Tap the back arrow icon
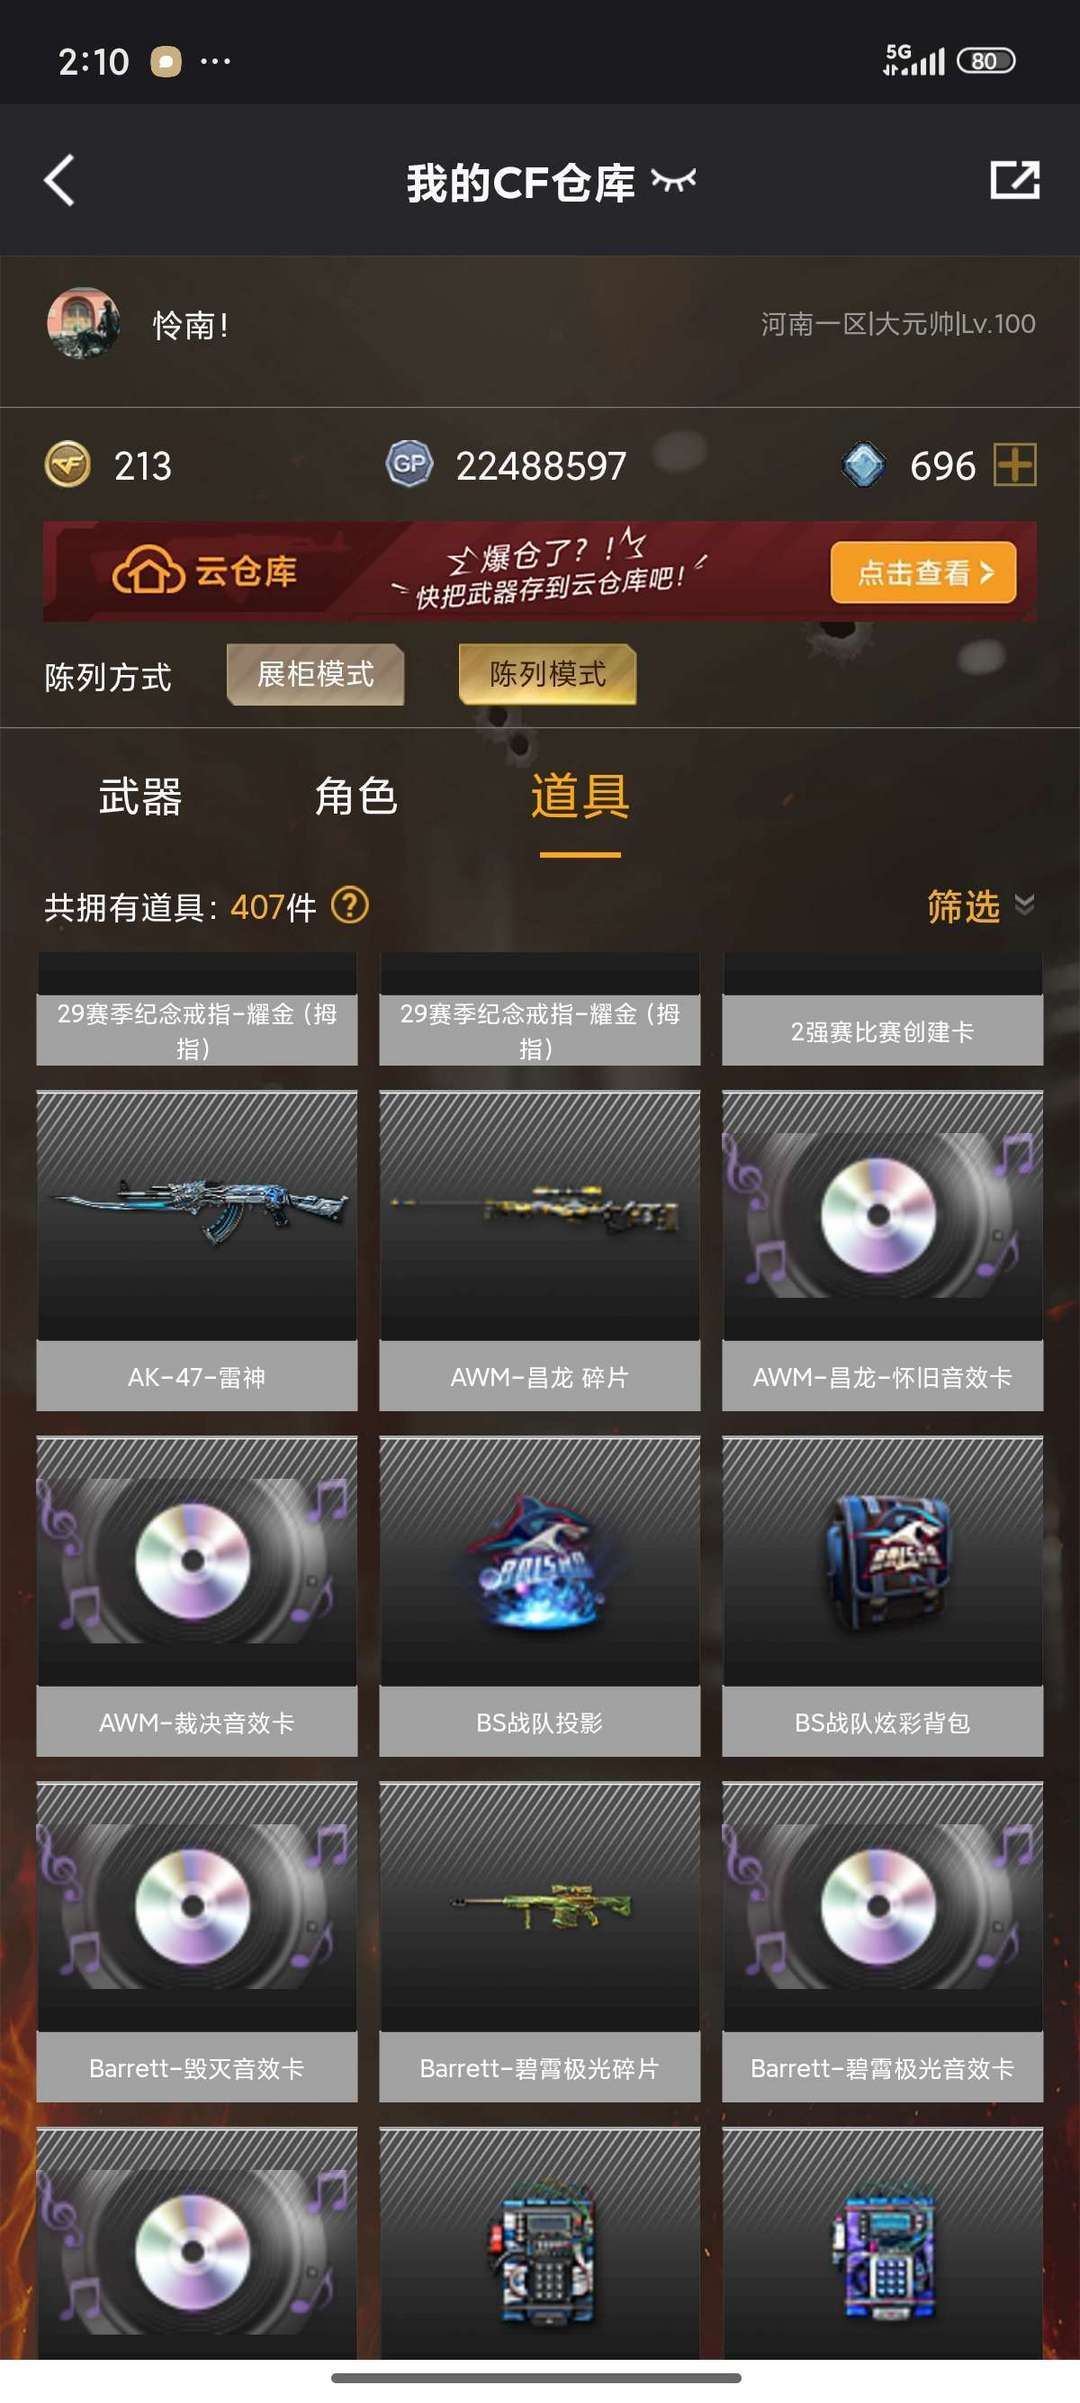This screenshot has width=1080, height=2403. point(60,181)
